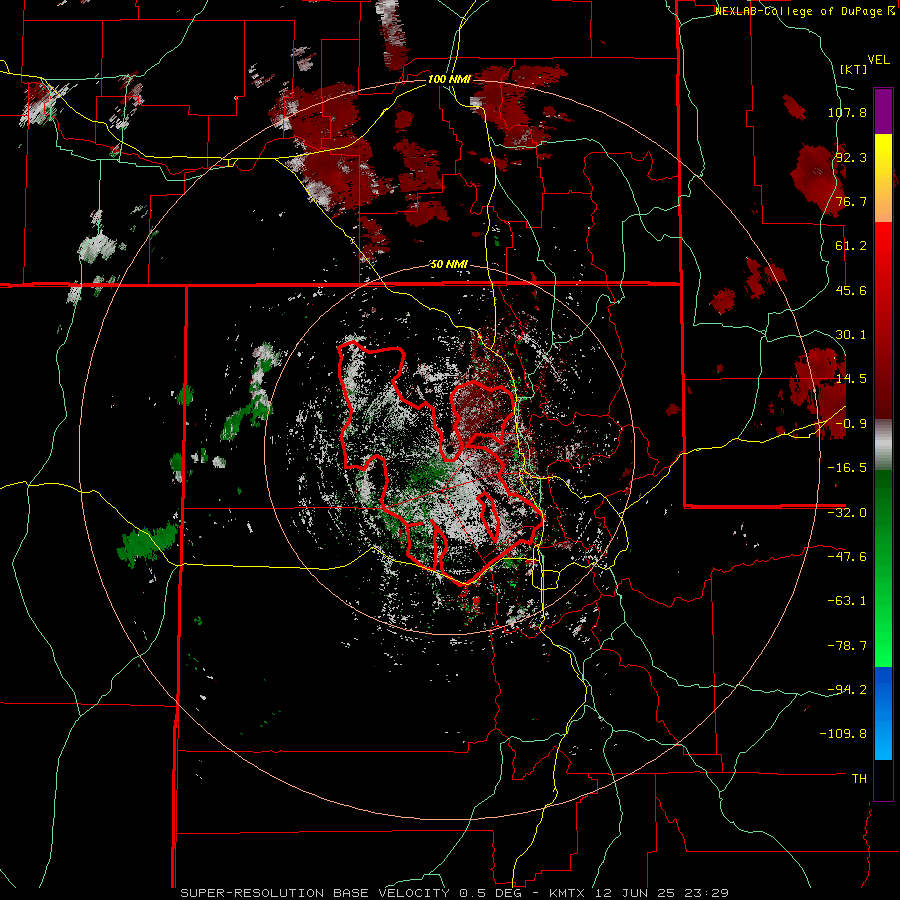Click the 76.7 scale value
Viewport: 900px width, 900px height.
click(x=851, y=201)
